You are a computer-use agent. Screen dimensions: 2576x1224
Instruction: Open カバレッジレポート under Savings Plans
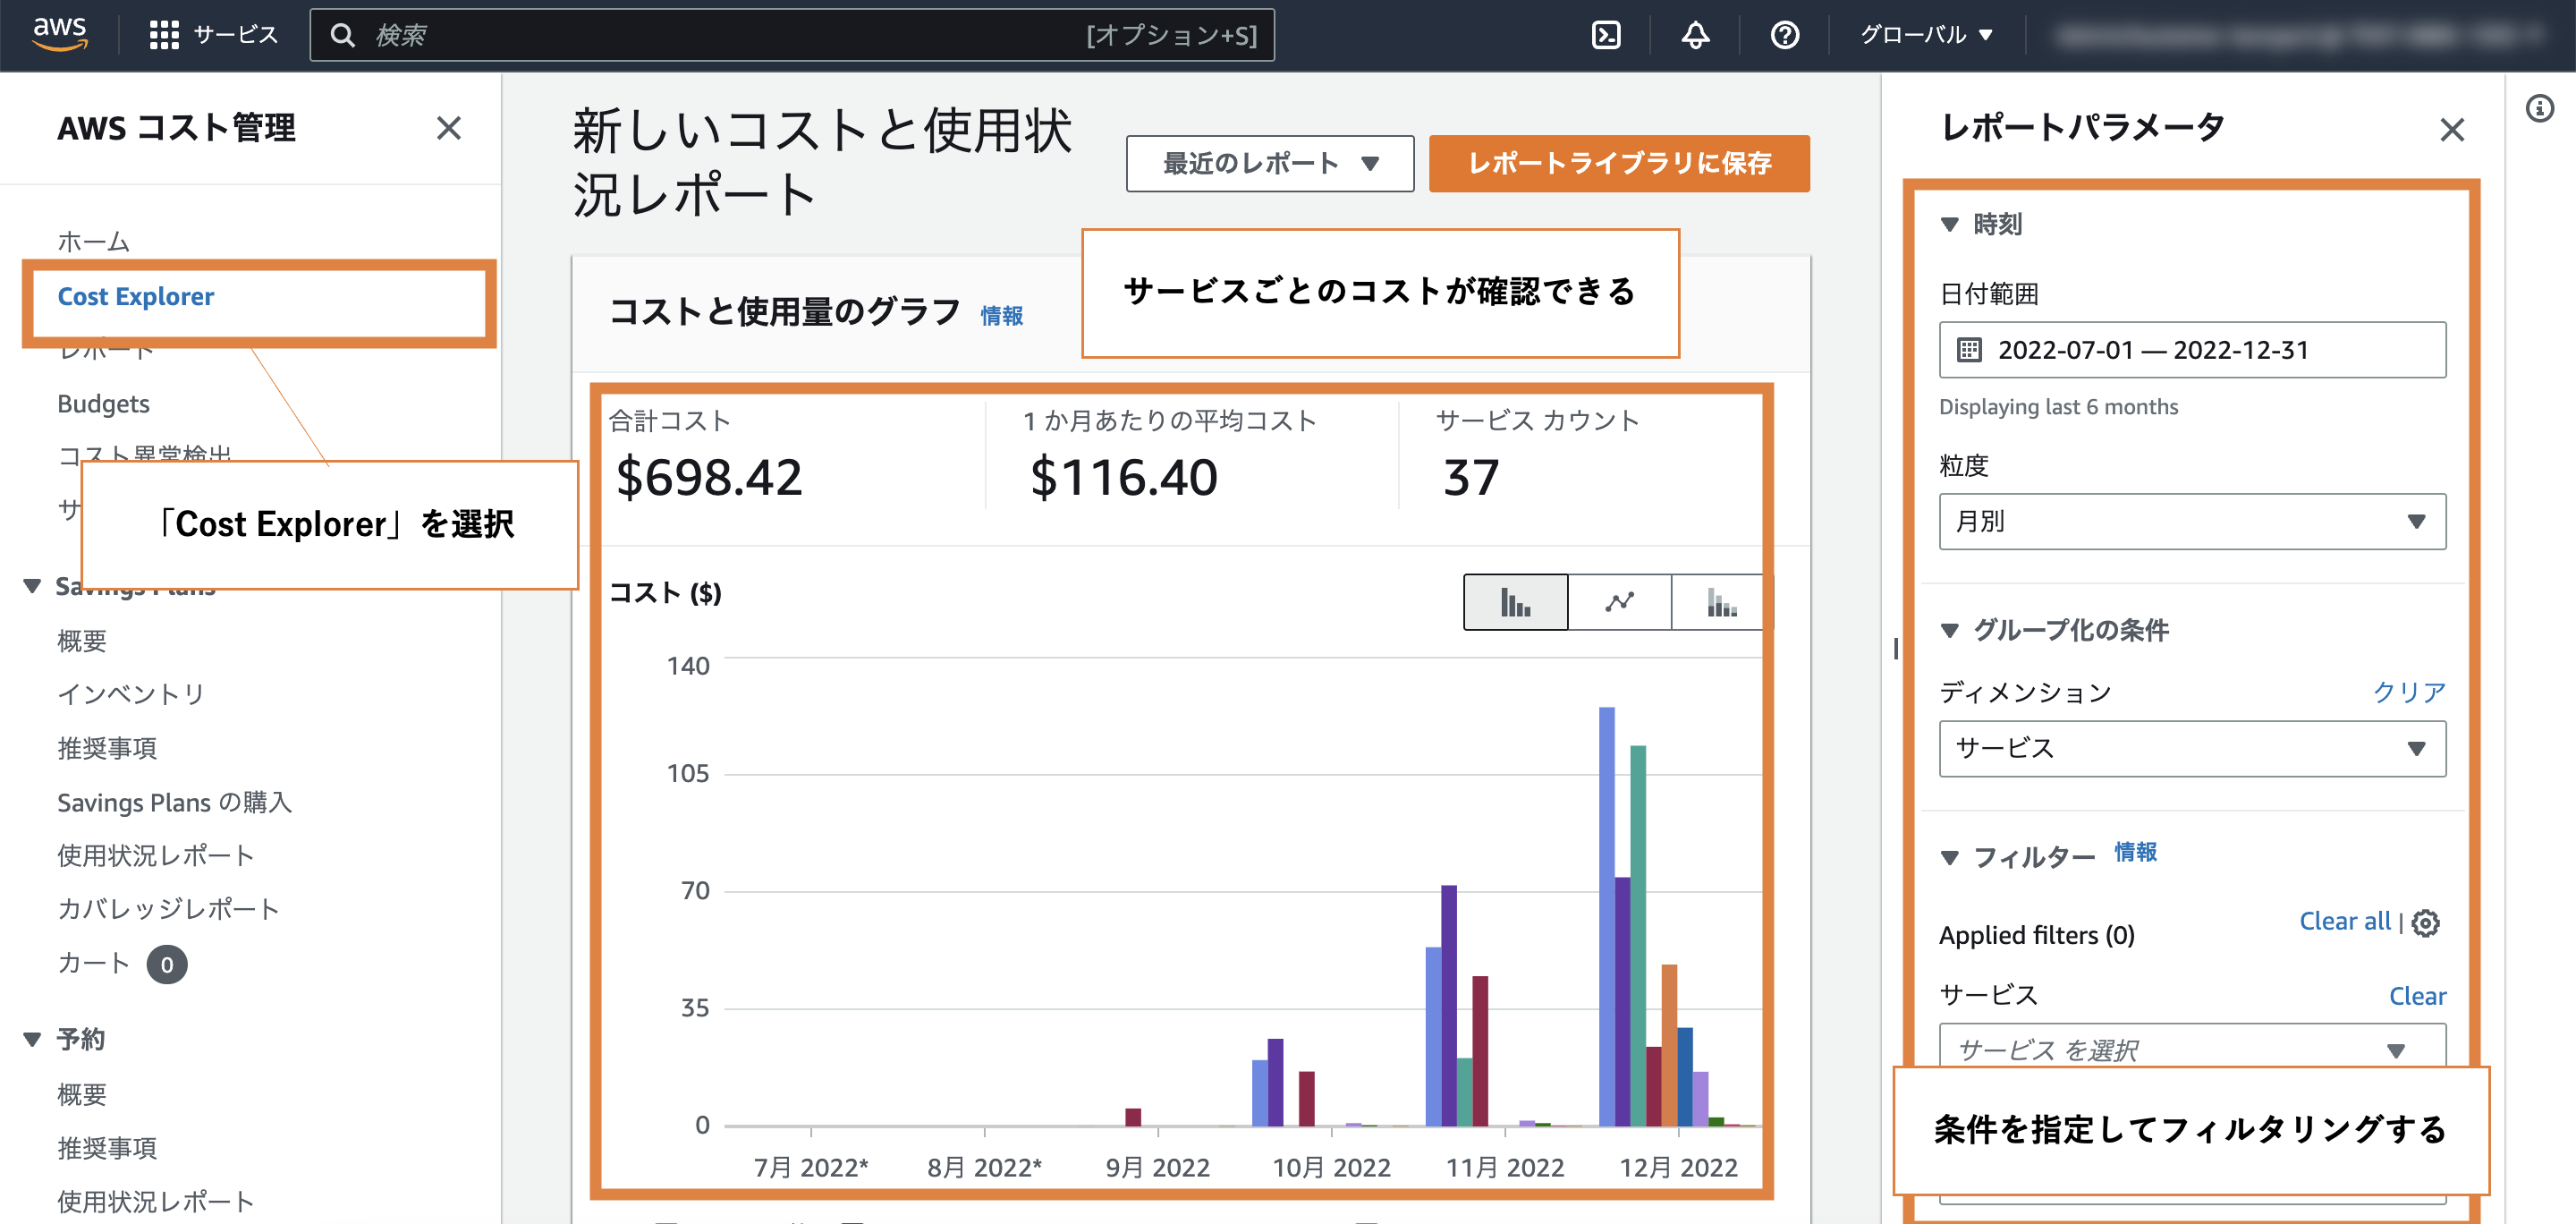pyautogui.click(x=168, y=908)
